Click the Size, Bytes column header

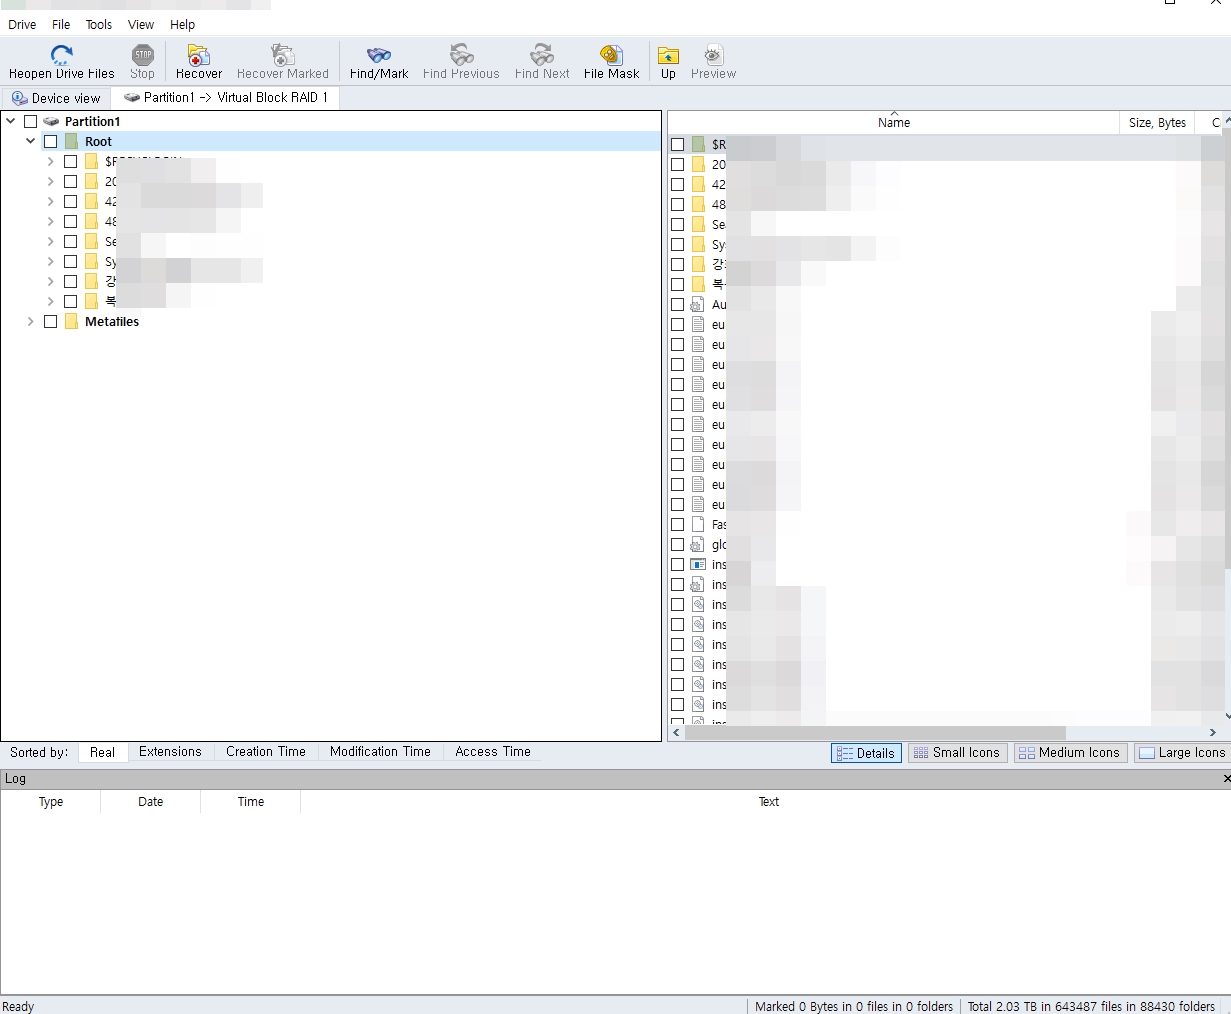pyautogui.click(x=1157, y=122)
